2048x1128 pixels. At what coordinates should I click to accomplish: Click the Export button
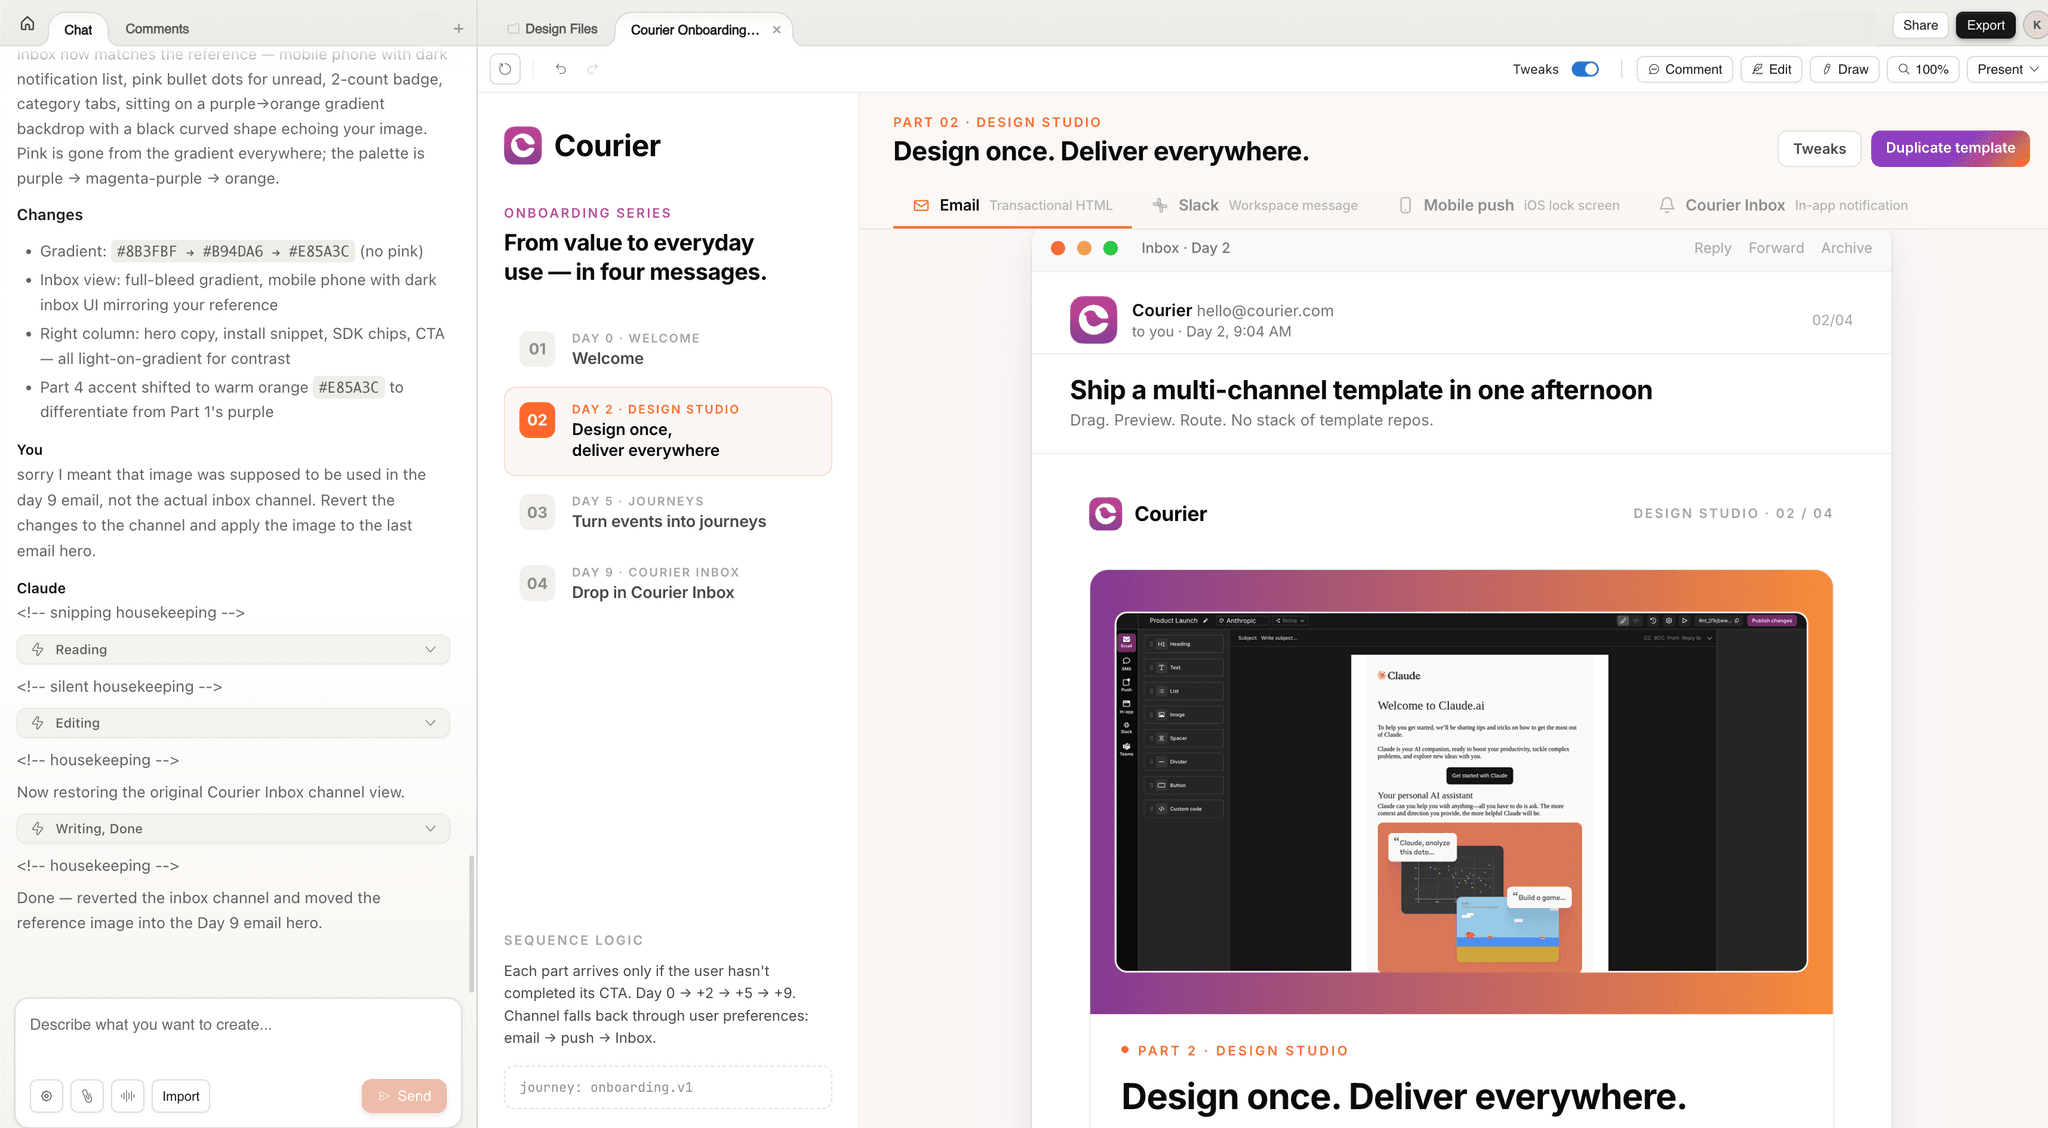click(1985, 25)
